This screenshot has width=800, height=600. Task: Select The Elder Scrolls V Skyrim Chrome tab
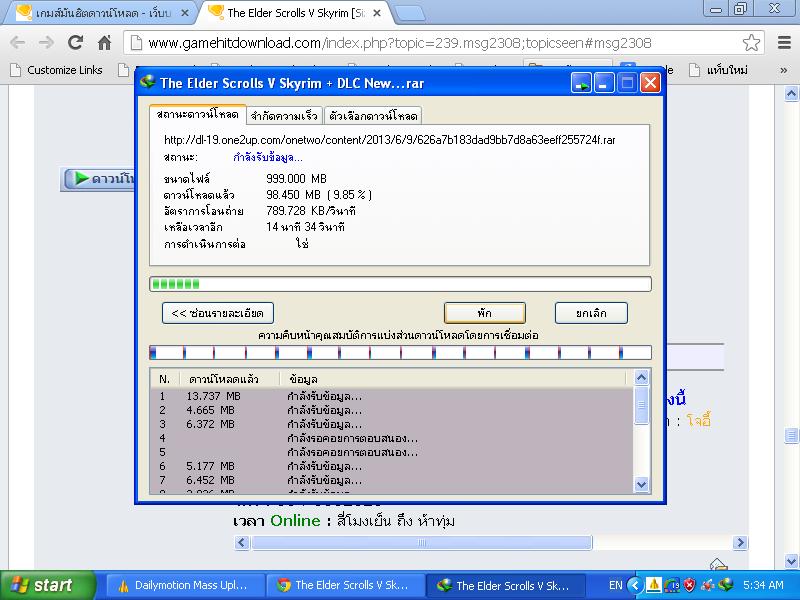click(x=296, y=13)
